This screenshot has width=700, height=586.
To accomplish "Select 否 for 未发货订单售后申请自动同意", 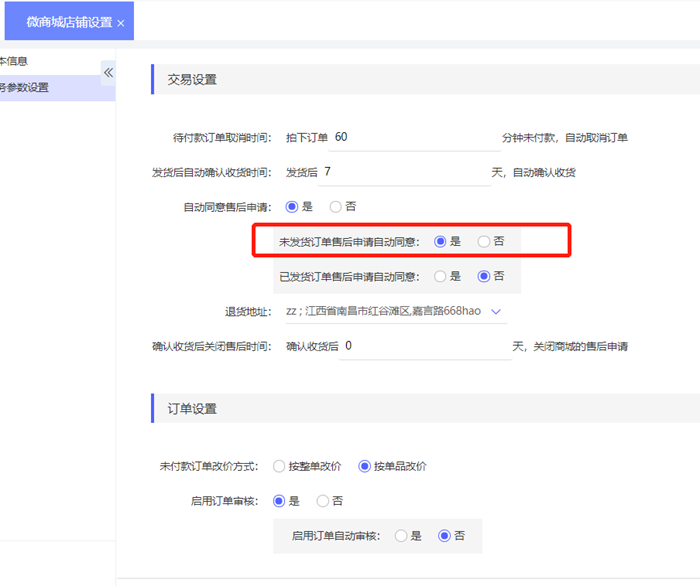I will coord(484,241).
